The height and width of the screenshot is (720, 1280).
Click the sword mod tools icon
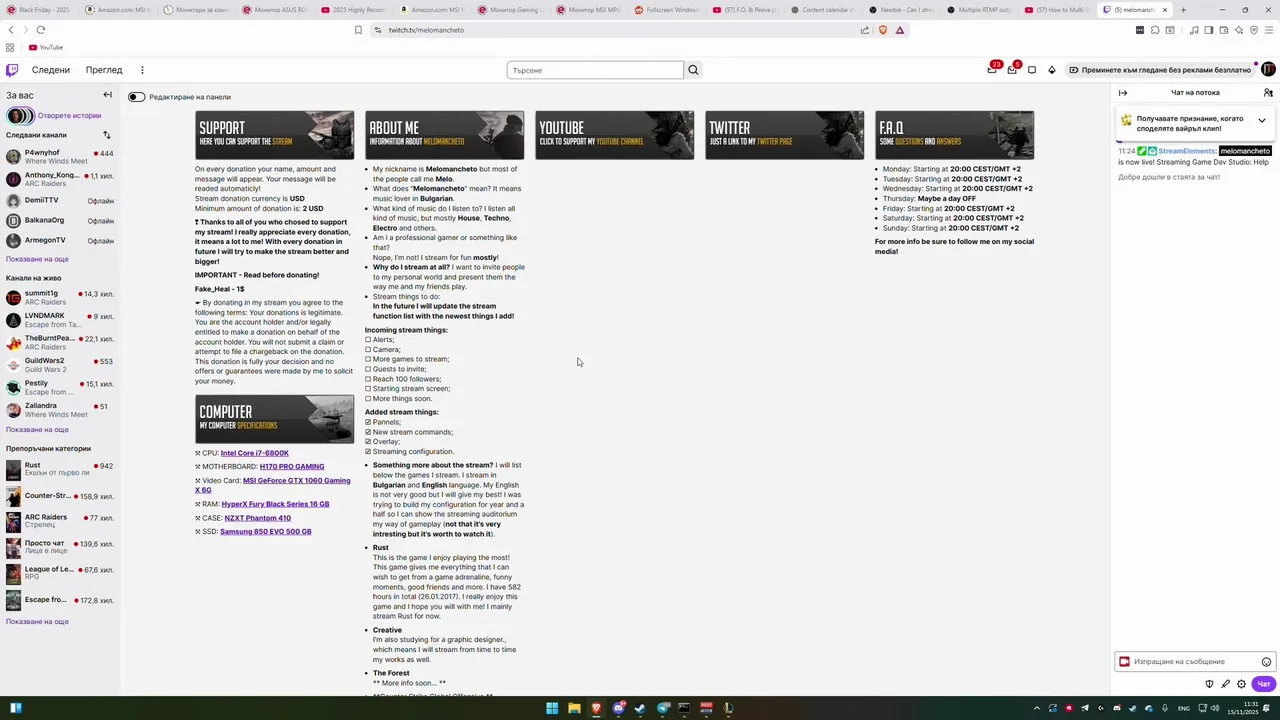[1225, 684]
